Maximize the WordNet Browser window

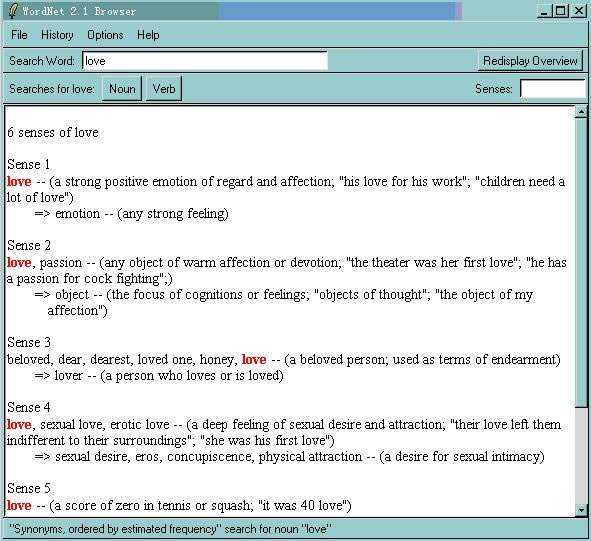[x=560, y=11]
